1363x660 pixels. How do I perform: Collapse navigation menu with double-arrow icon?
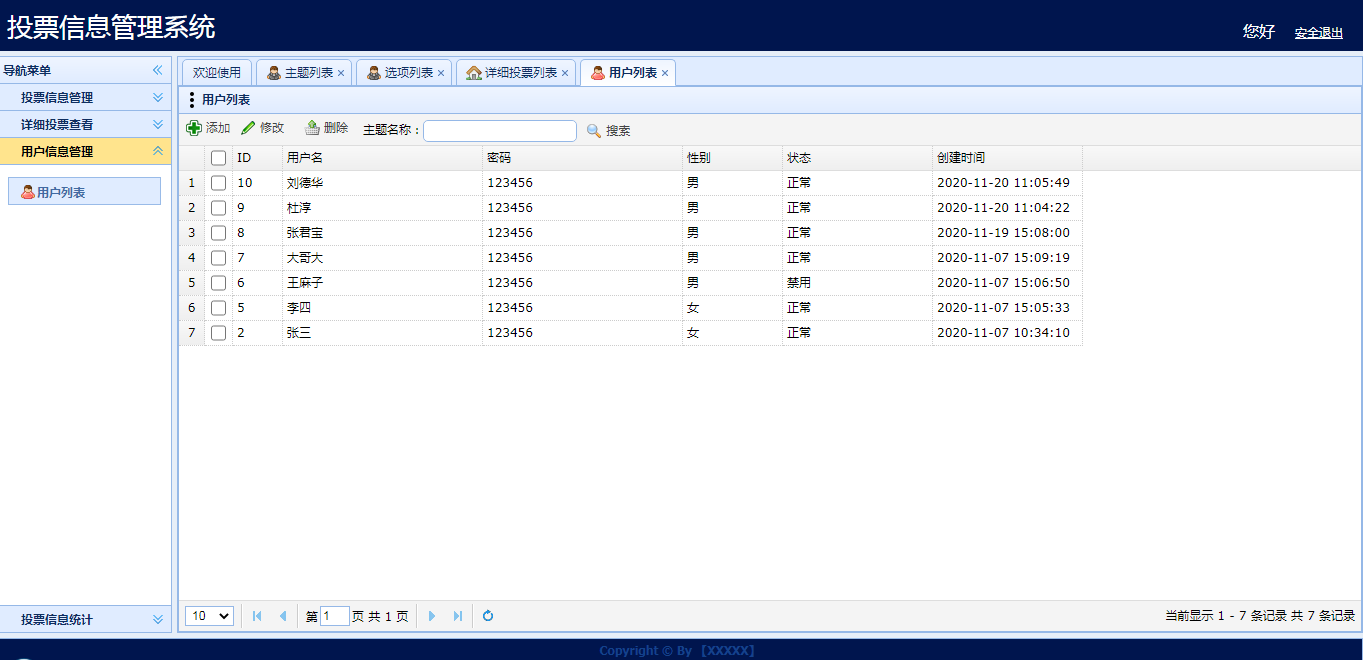coord(157,70)
